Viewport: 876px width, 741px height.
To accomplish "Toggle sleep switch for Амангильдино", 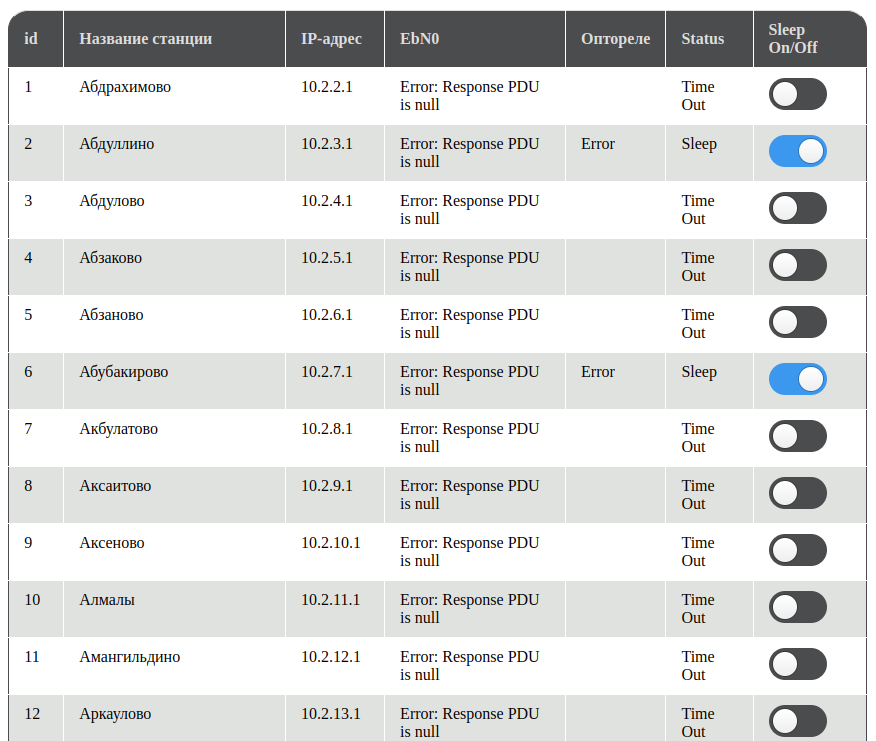I will click(x=797, y=664).
